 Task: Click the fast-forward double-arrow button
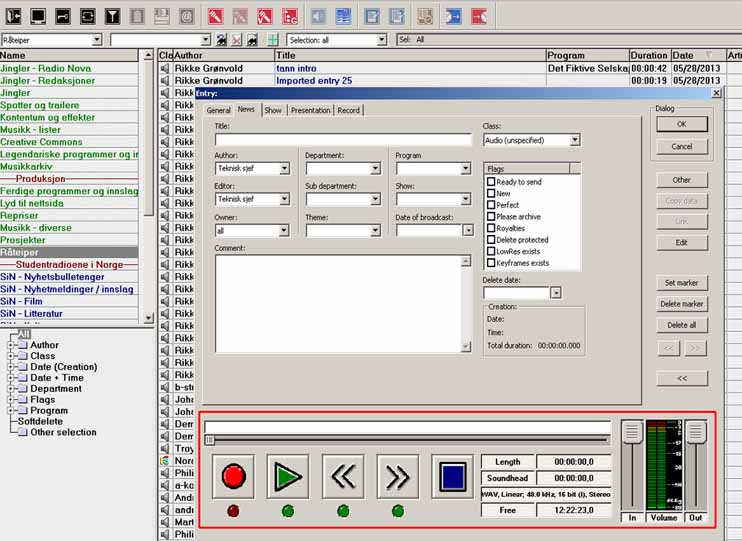(398, 476)
